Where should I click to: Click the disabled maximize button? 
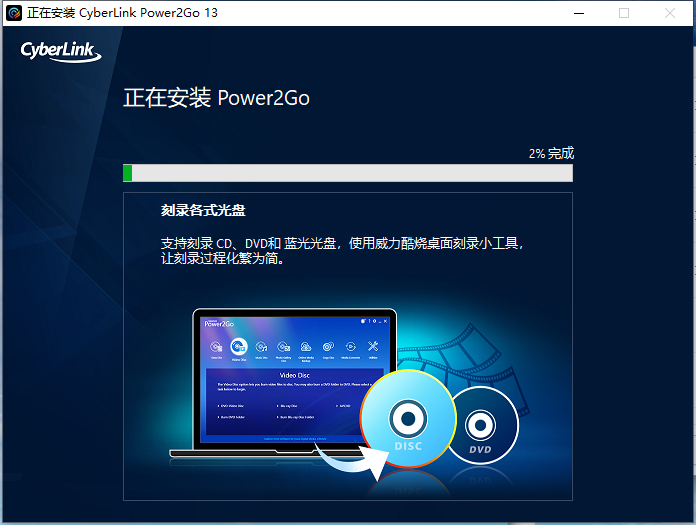(x=624, y=13)
